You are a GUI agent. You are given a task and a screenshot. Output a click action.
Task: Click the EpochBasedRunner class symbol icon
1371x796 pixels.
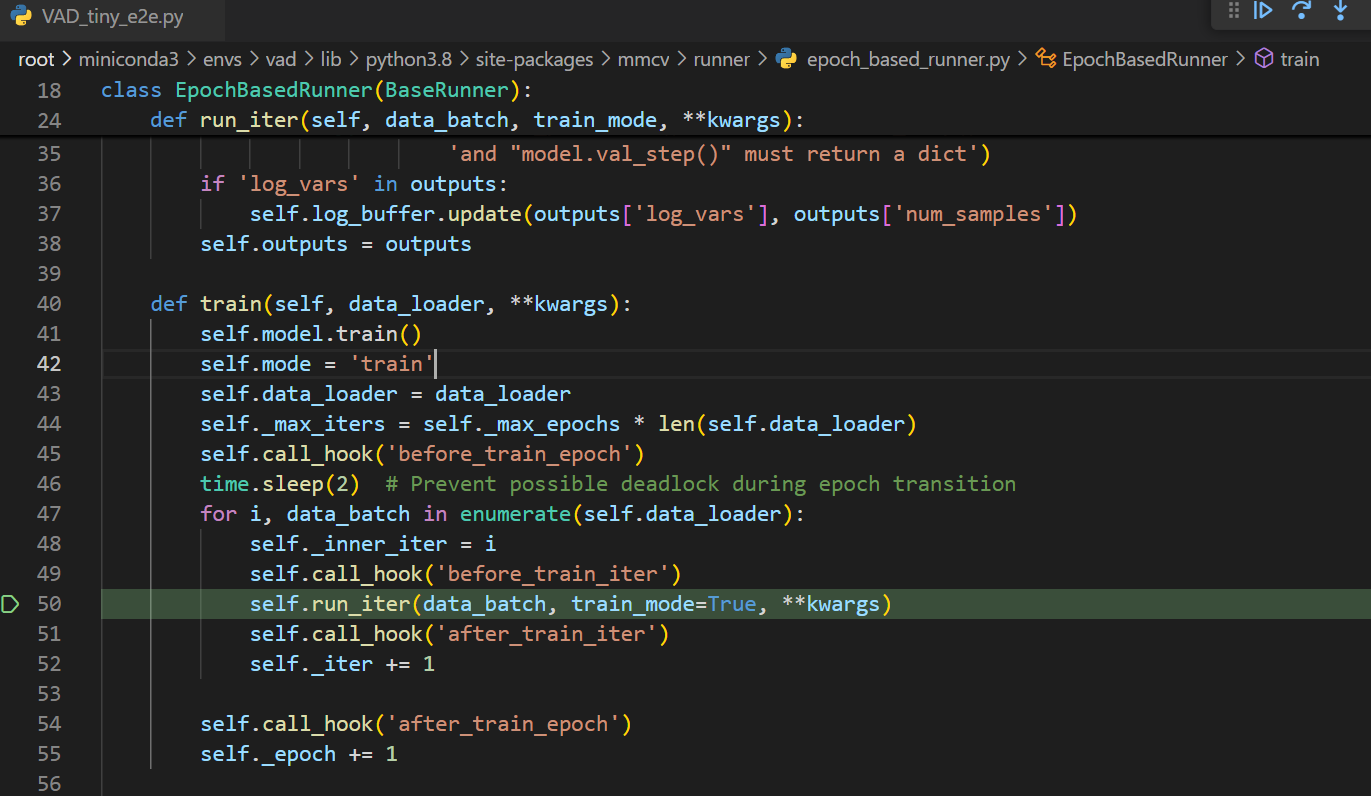pos(1046,59)
